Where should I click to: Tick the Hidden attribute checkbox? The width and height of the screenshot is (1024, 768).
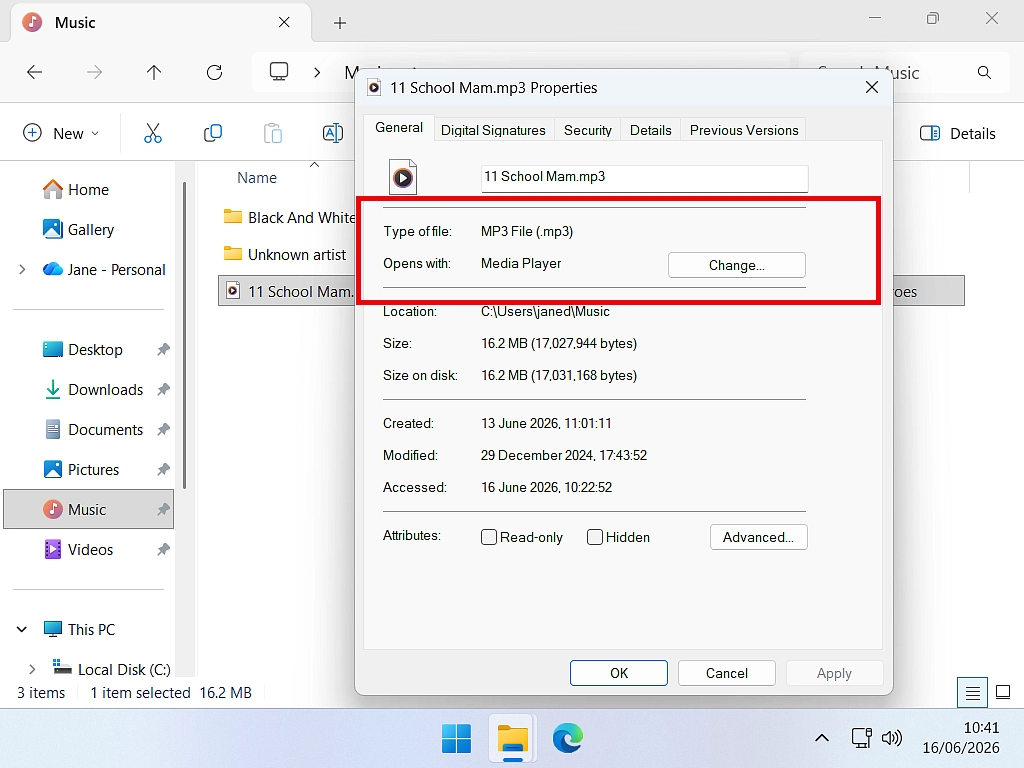[595, 537]
